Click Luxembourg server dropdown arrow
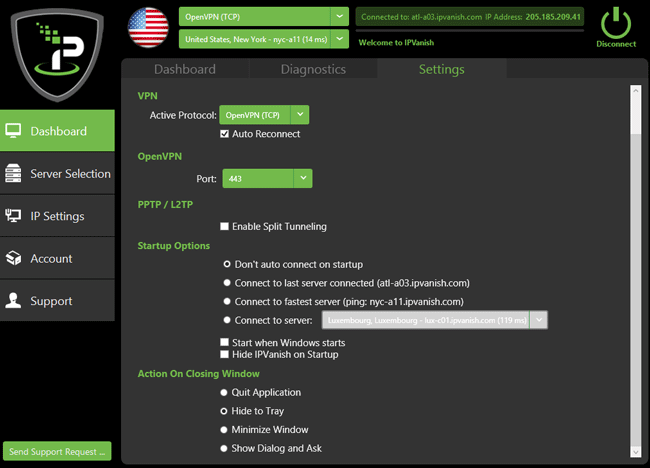This screenshot has height=468, width=650. [x=539, y=320]
